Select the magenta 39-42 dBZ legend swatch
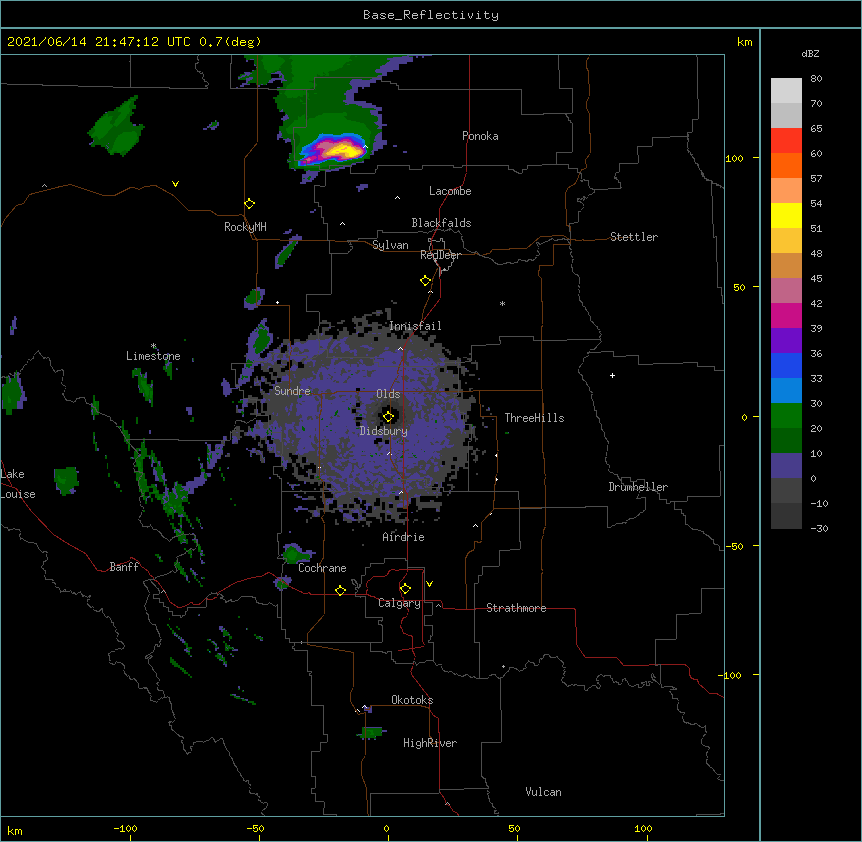The width and height of the screenshot is (862, 842). [786, 315]
